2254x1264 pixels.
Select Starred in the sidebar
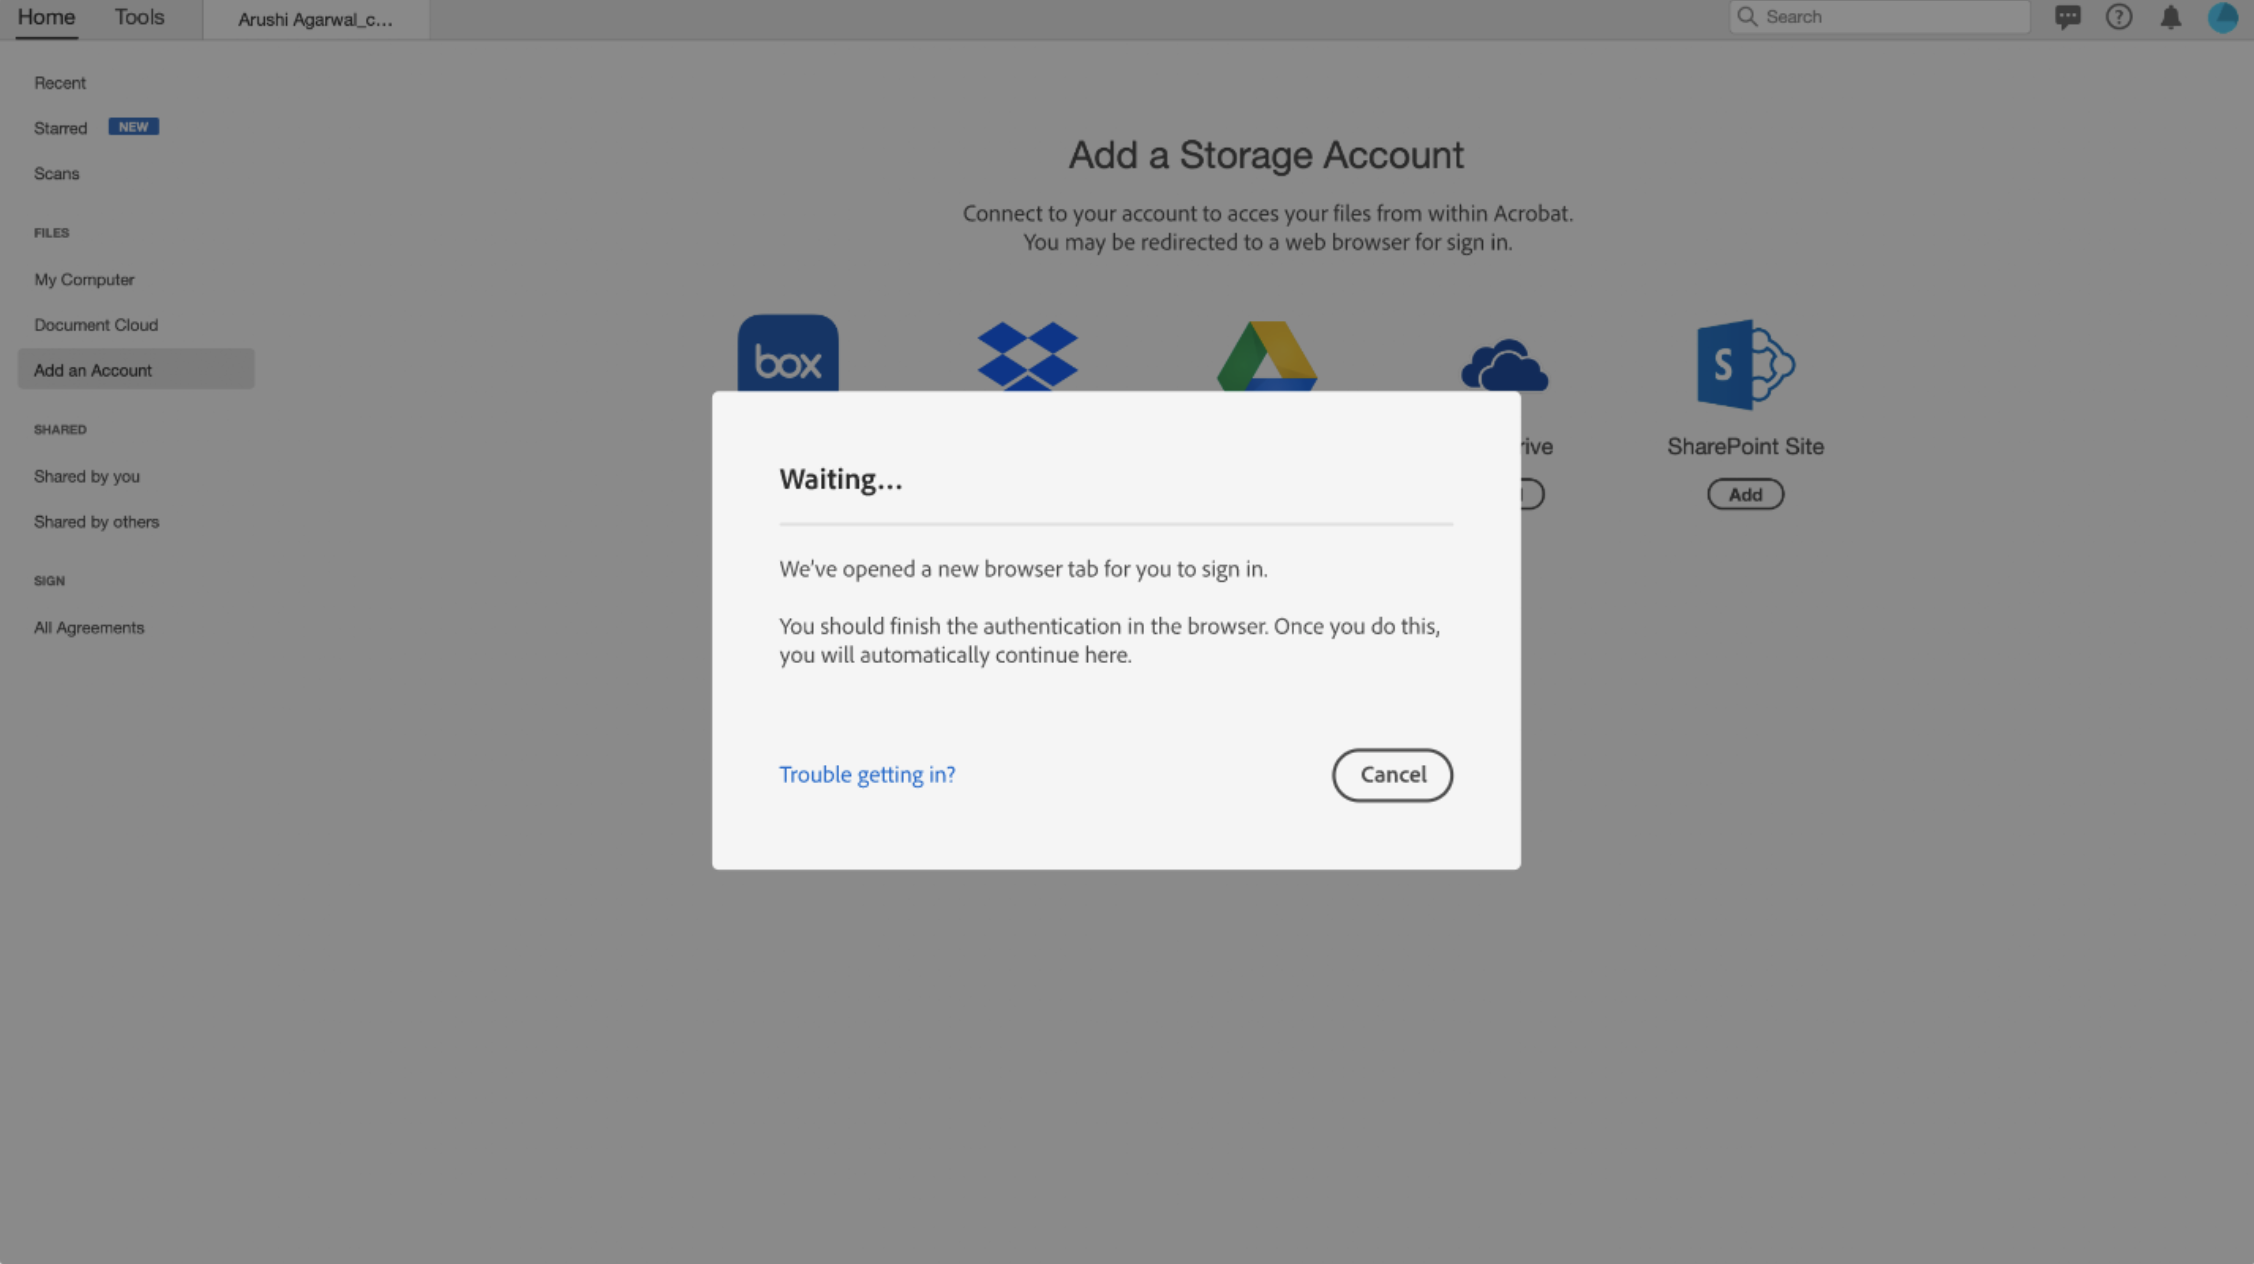[61, 128]
